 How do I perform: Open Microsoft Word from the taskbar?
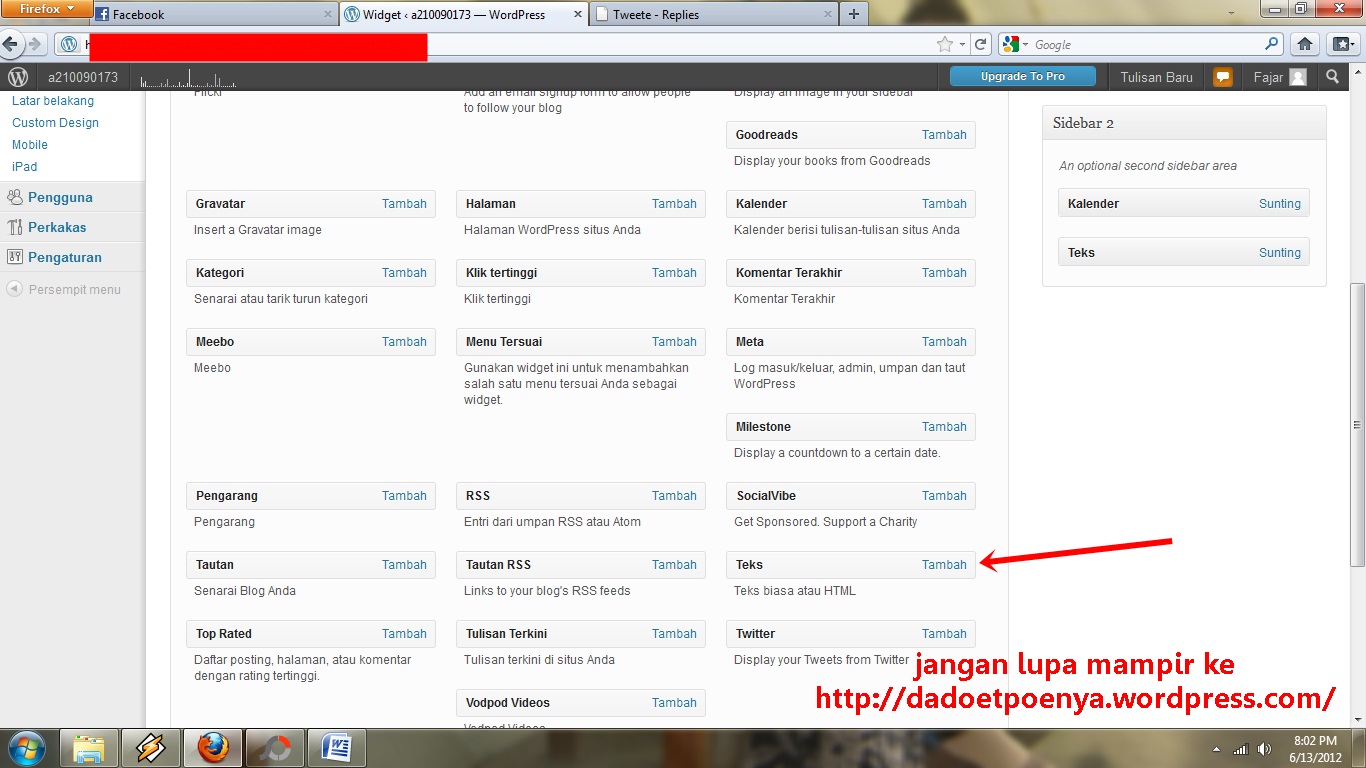click(x=337, y=748)
